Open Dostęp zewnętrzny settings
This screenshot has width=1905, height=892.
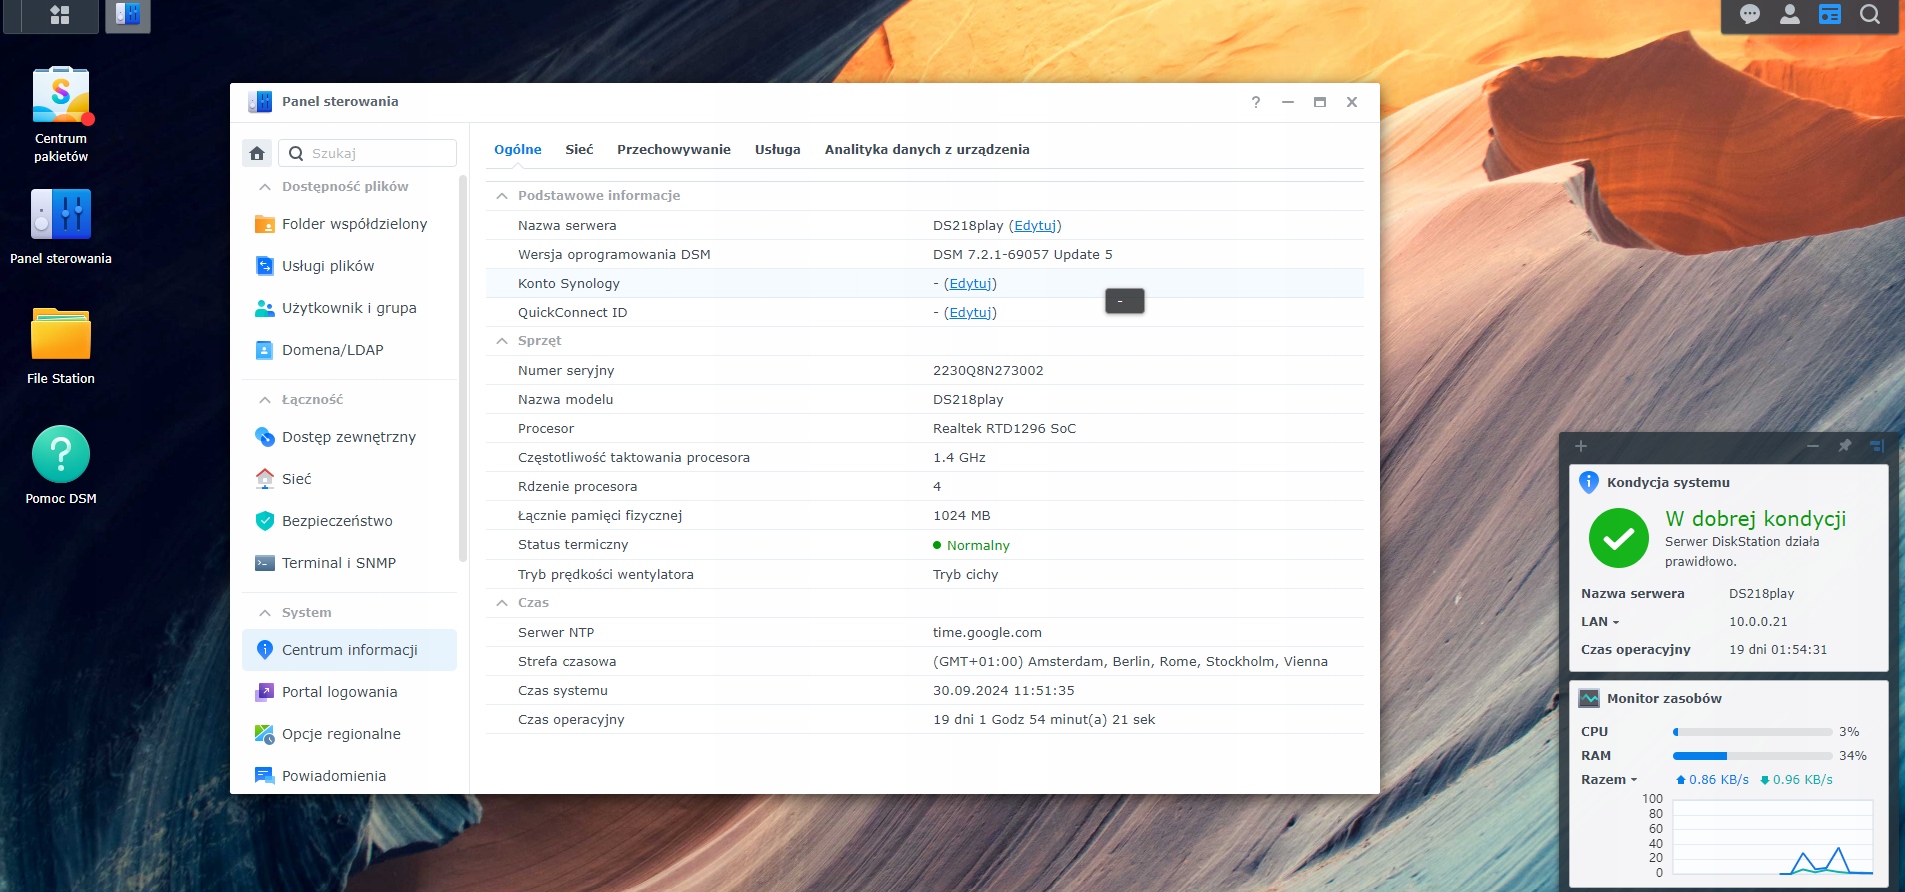(349, 437)
